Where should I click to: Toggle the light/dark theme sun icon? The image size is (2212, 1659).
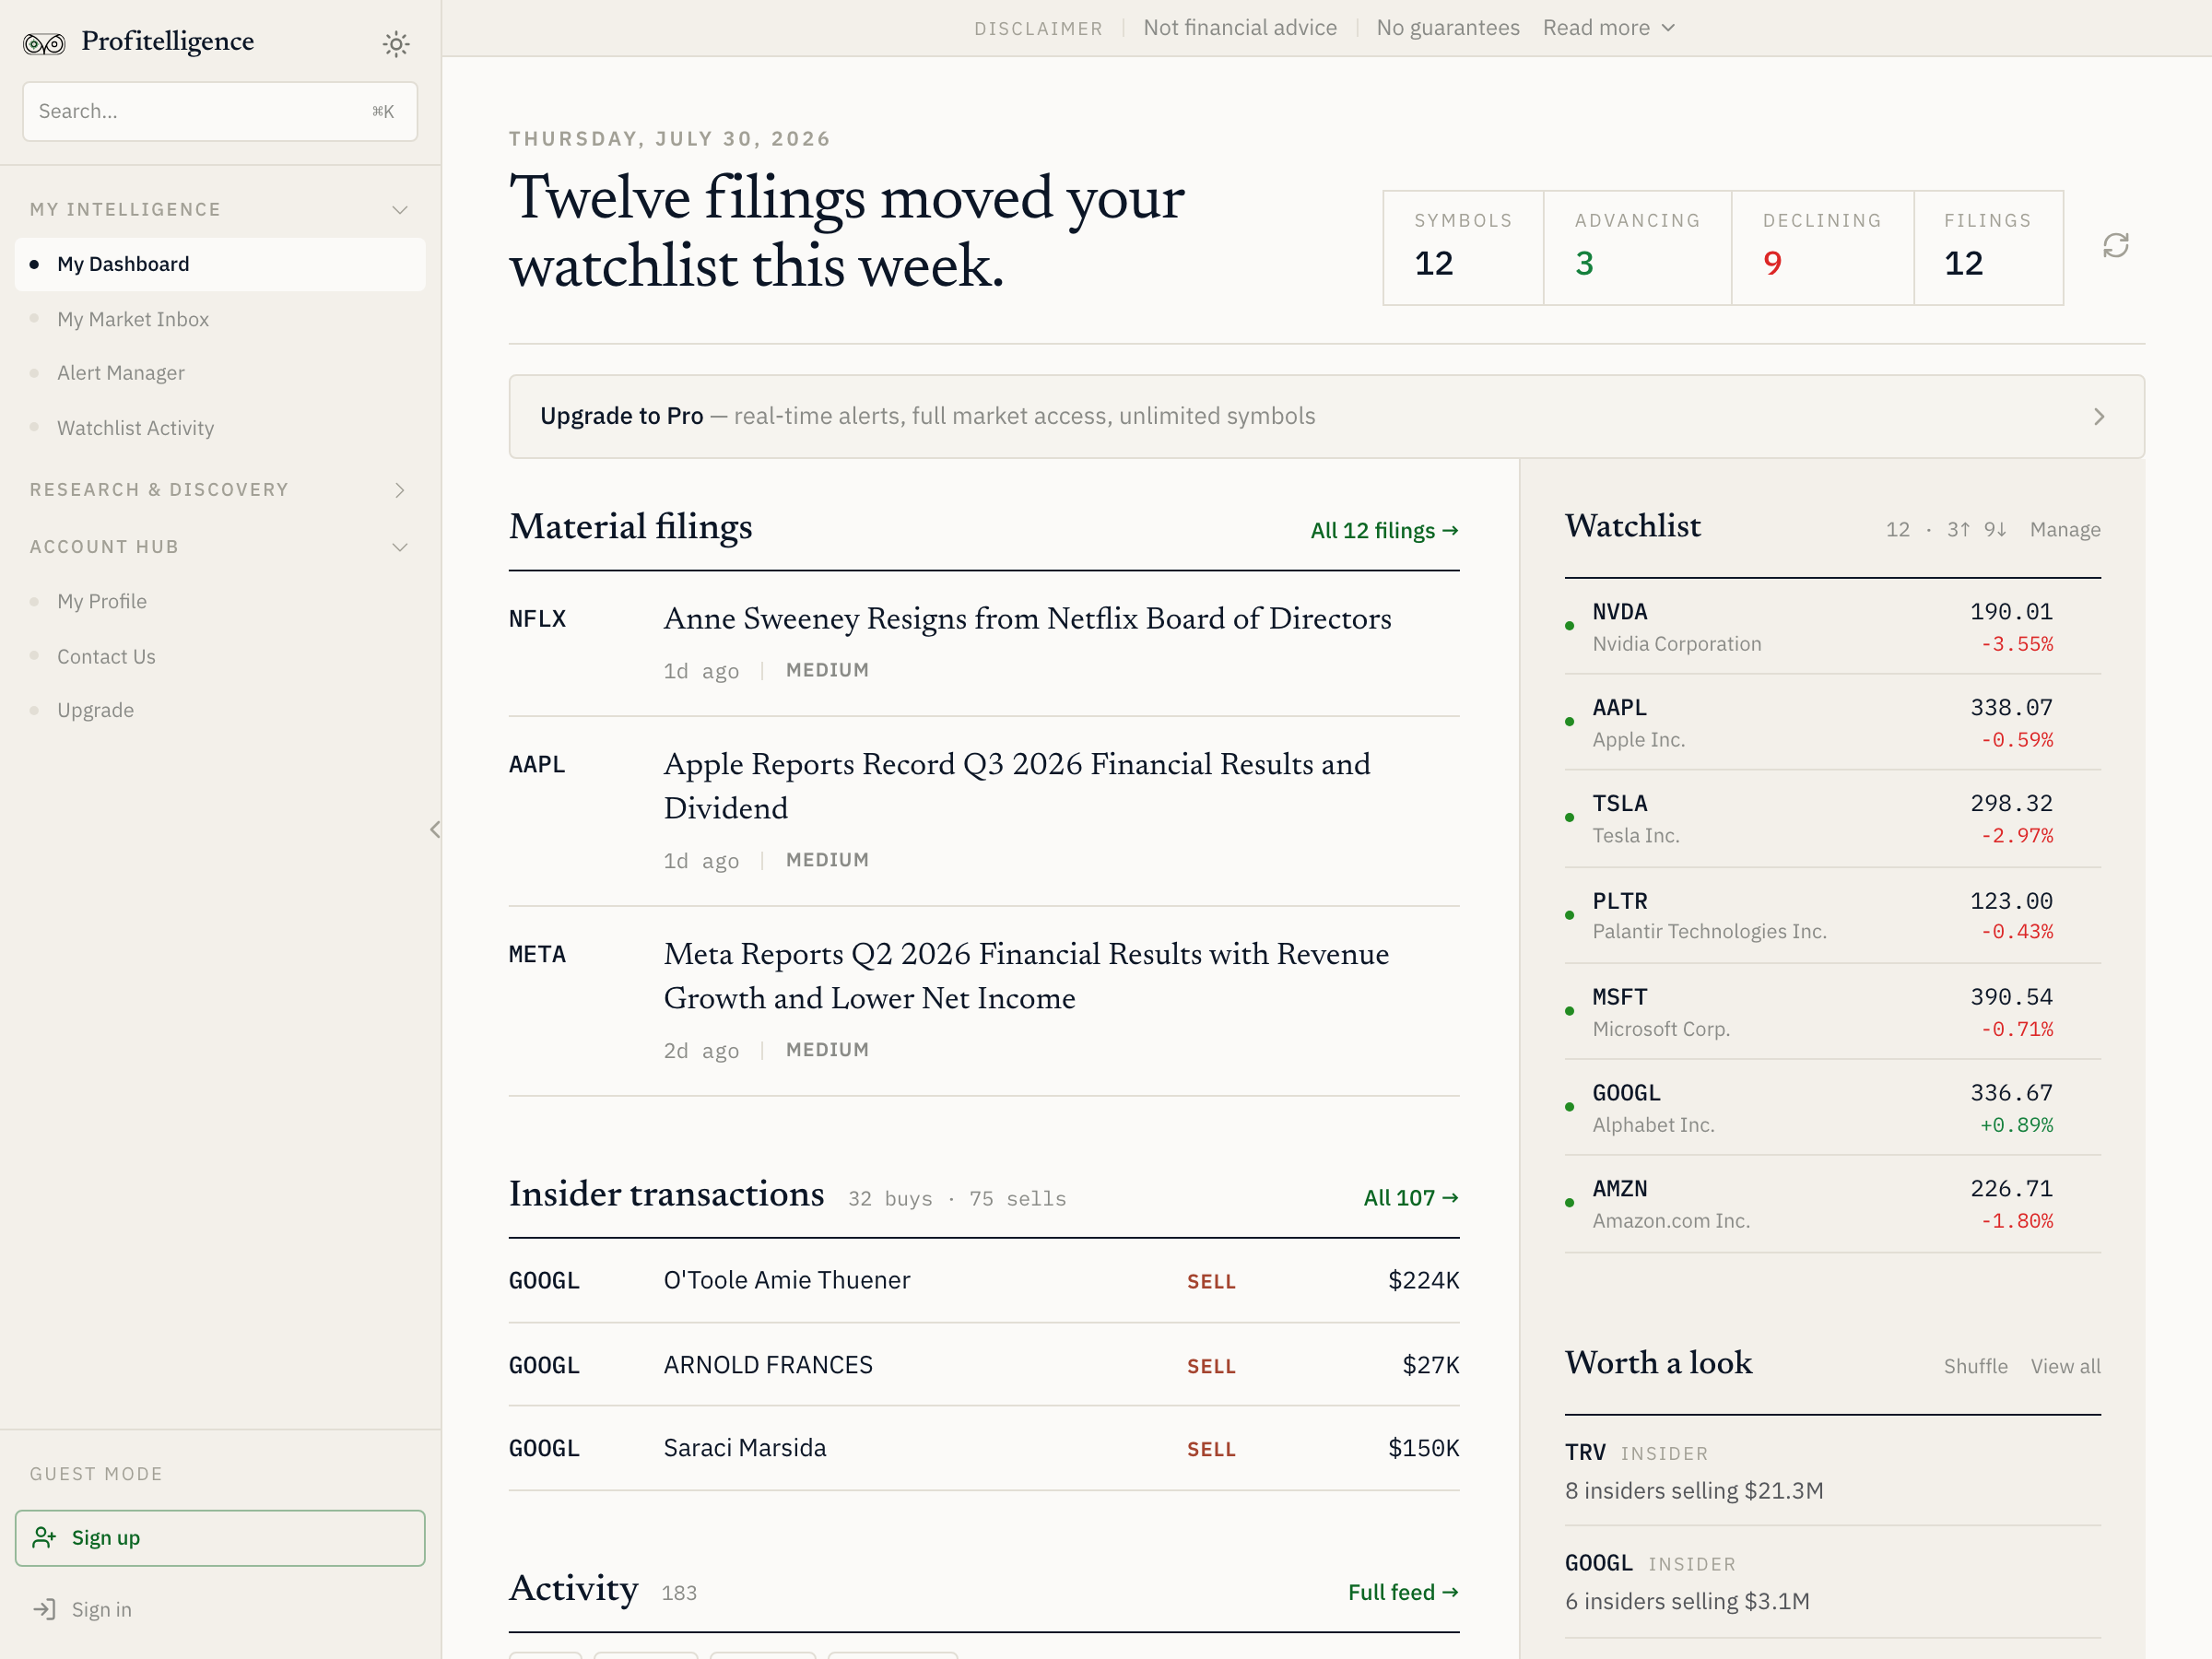coord(396,43)
